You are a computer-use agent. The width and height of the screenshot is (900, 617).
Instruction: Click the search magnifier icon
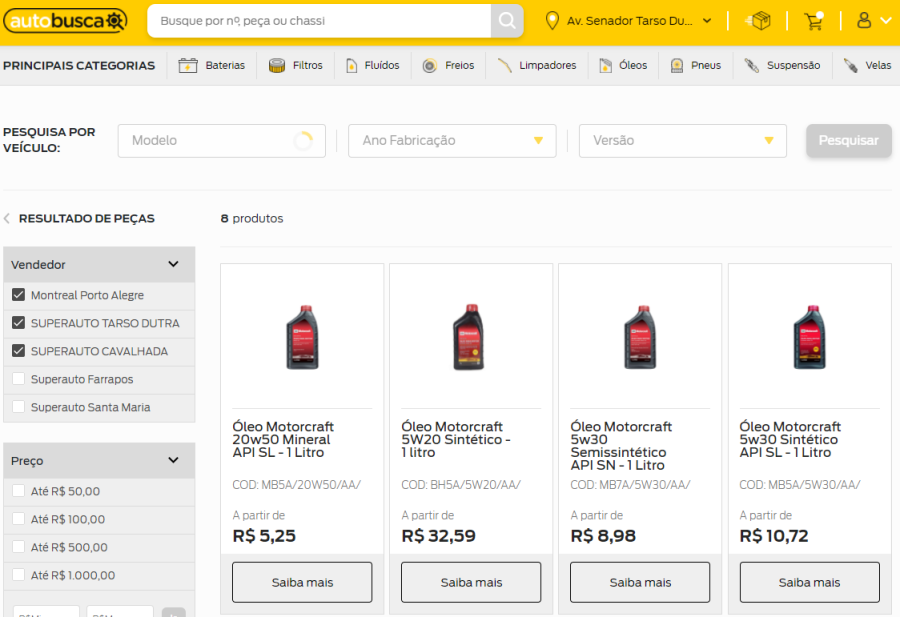[507, 21]
